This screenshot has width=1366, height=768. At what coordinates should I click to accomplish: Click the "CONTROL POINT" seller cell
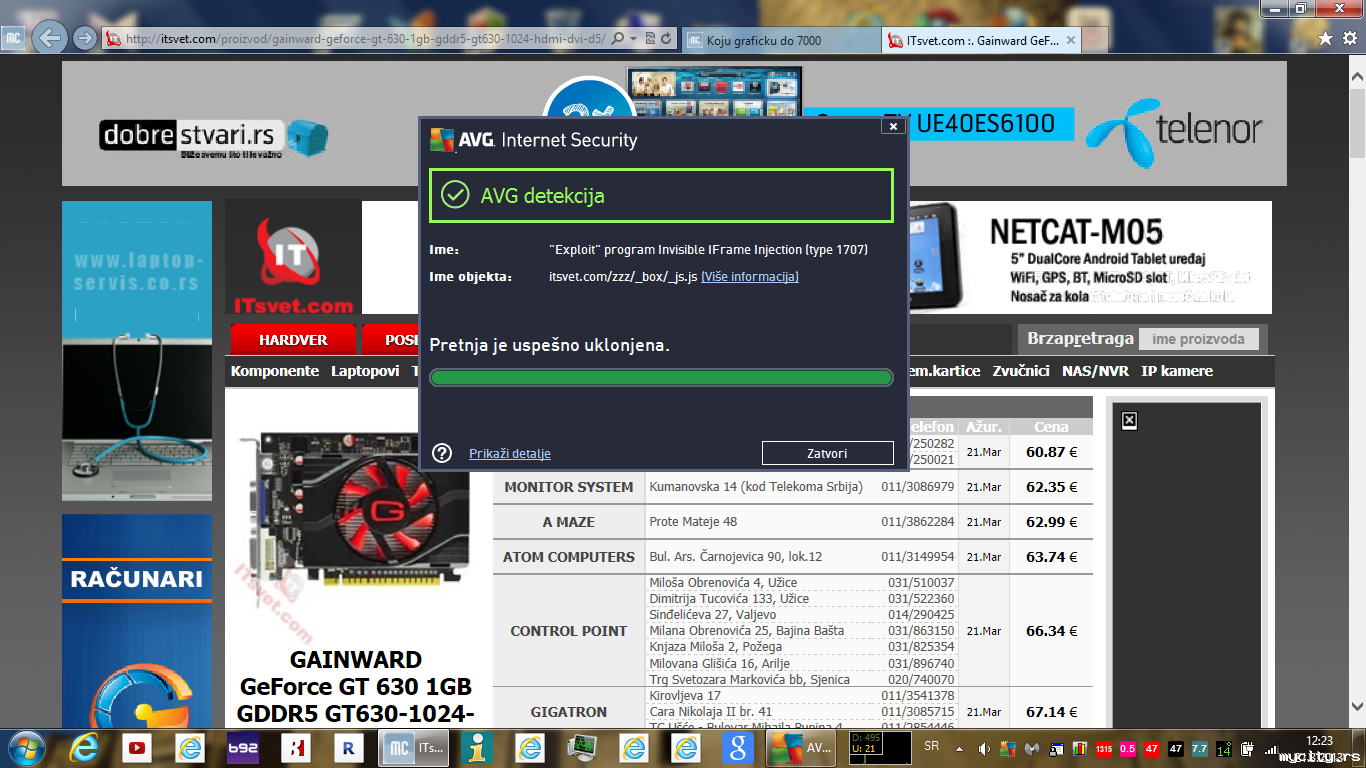[x=569, y=631]
